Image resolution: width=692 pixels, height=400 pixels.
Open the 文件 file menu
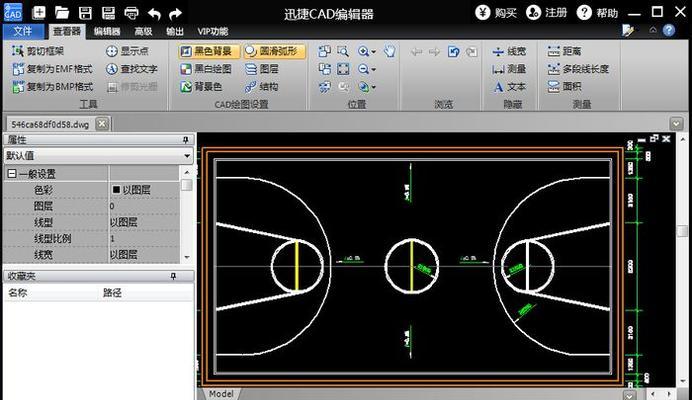[x=23, y=31]
